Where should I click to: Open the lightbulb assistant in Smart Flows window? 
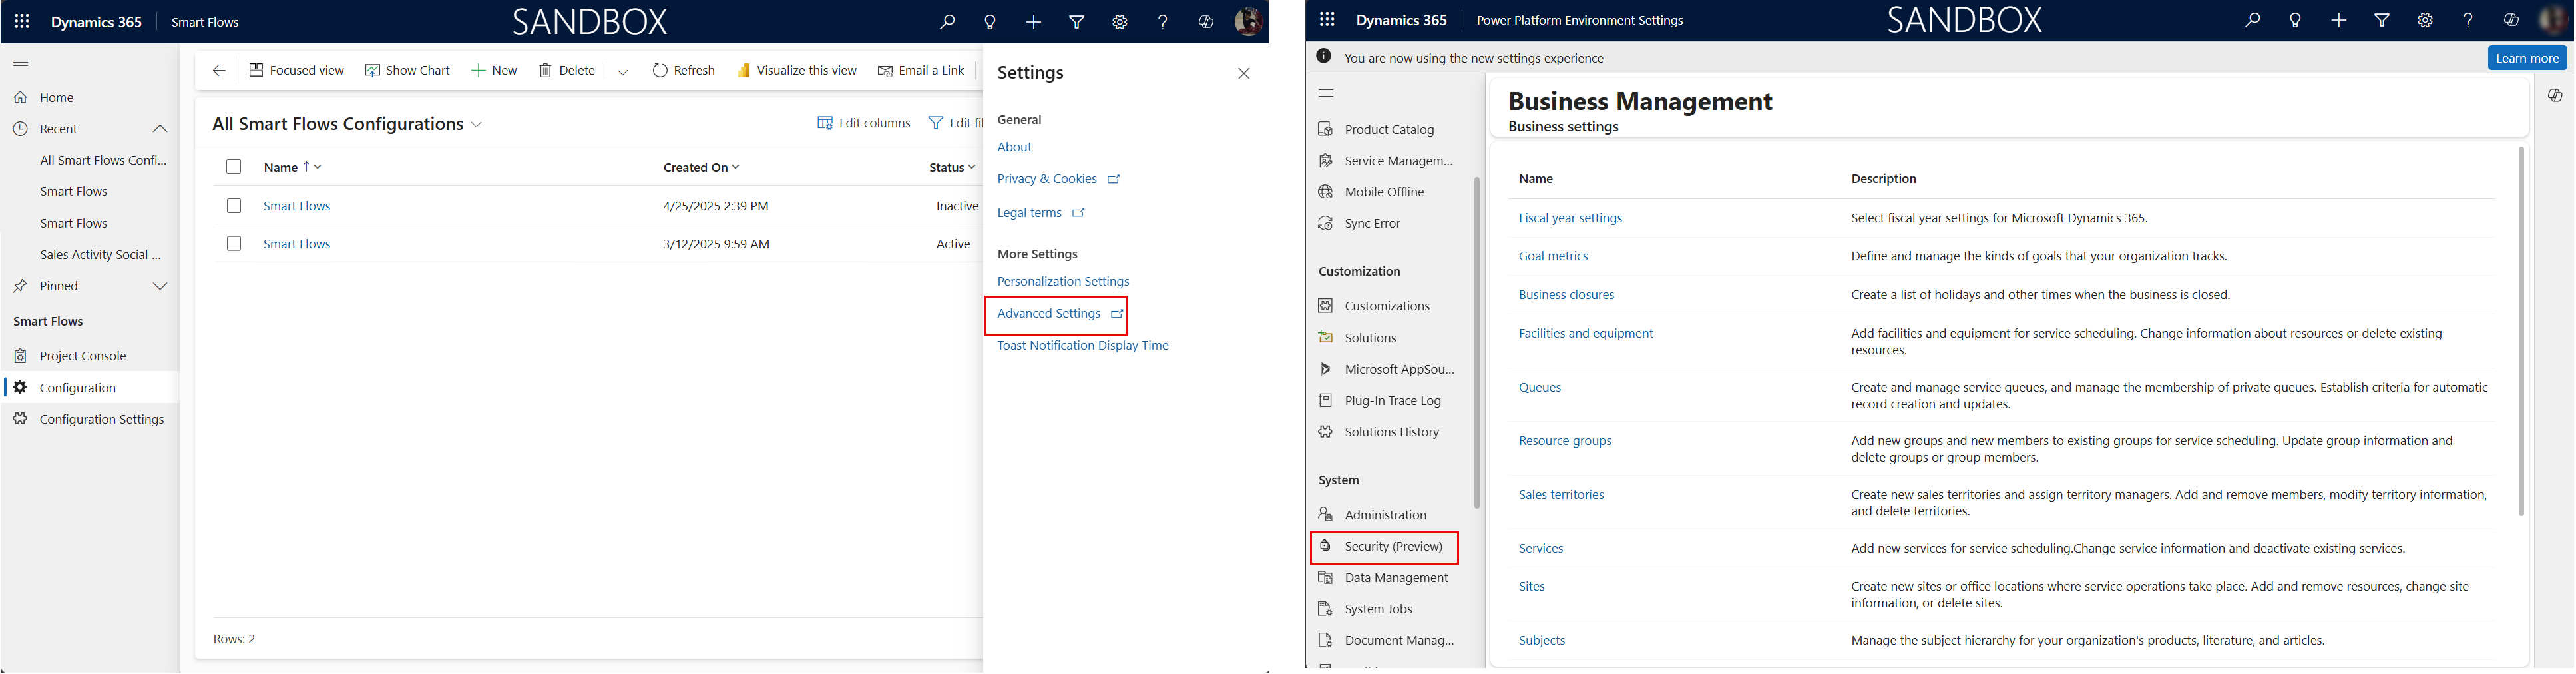click(990, 22)
